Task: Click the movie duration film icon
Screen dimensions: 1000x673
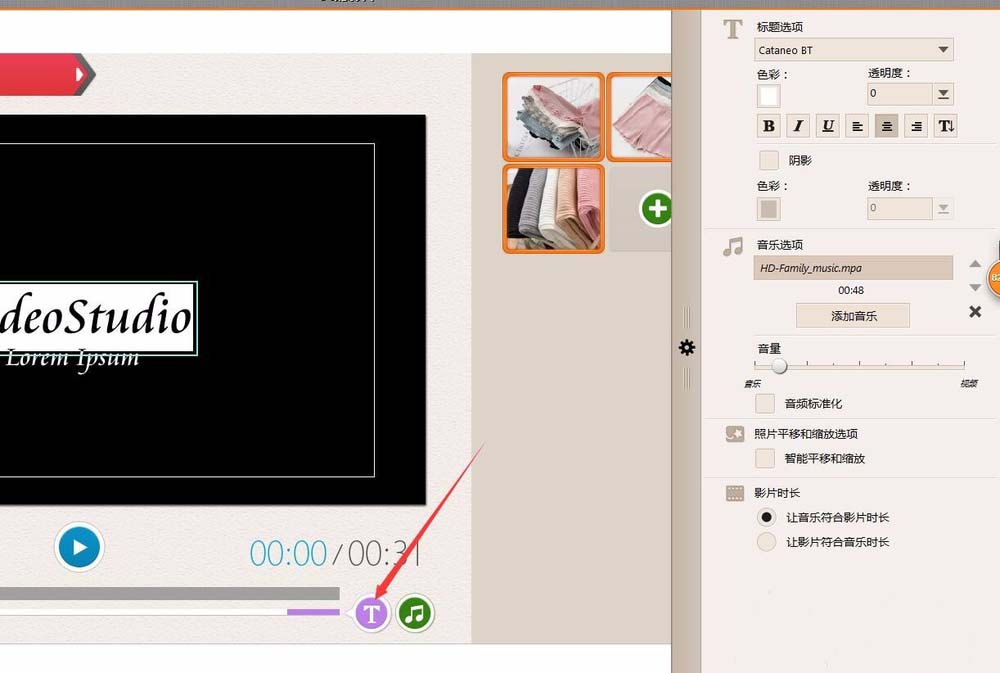Action: pos(735,492)
